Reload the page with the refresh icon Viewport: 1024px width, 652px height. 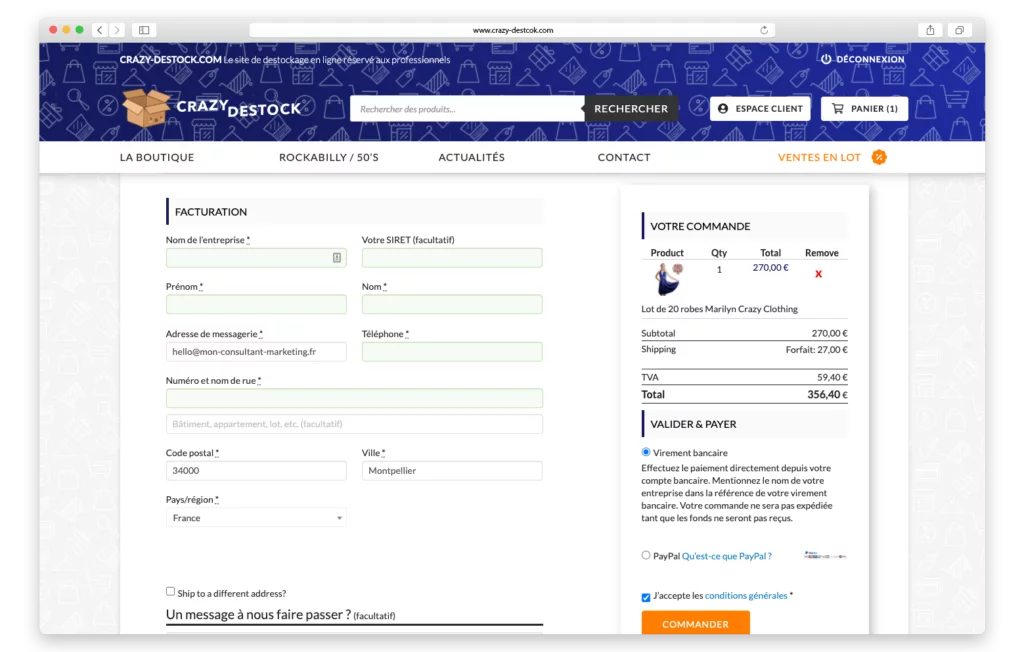click(x=764, y=30)
